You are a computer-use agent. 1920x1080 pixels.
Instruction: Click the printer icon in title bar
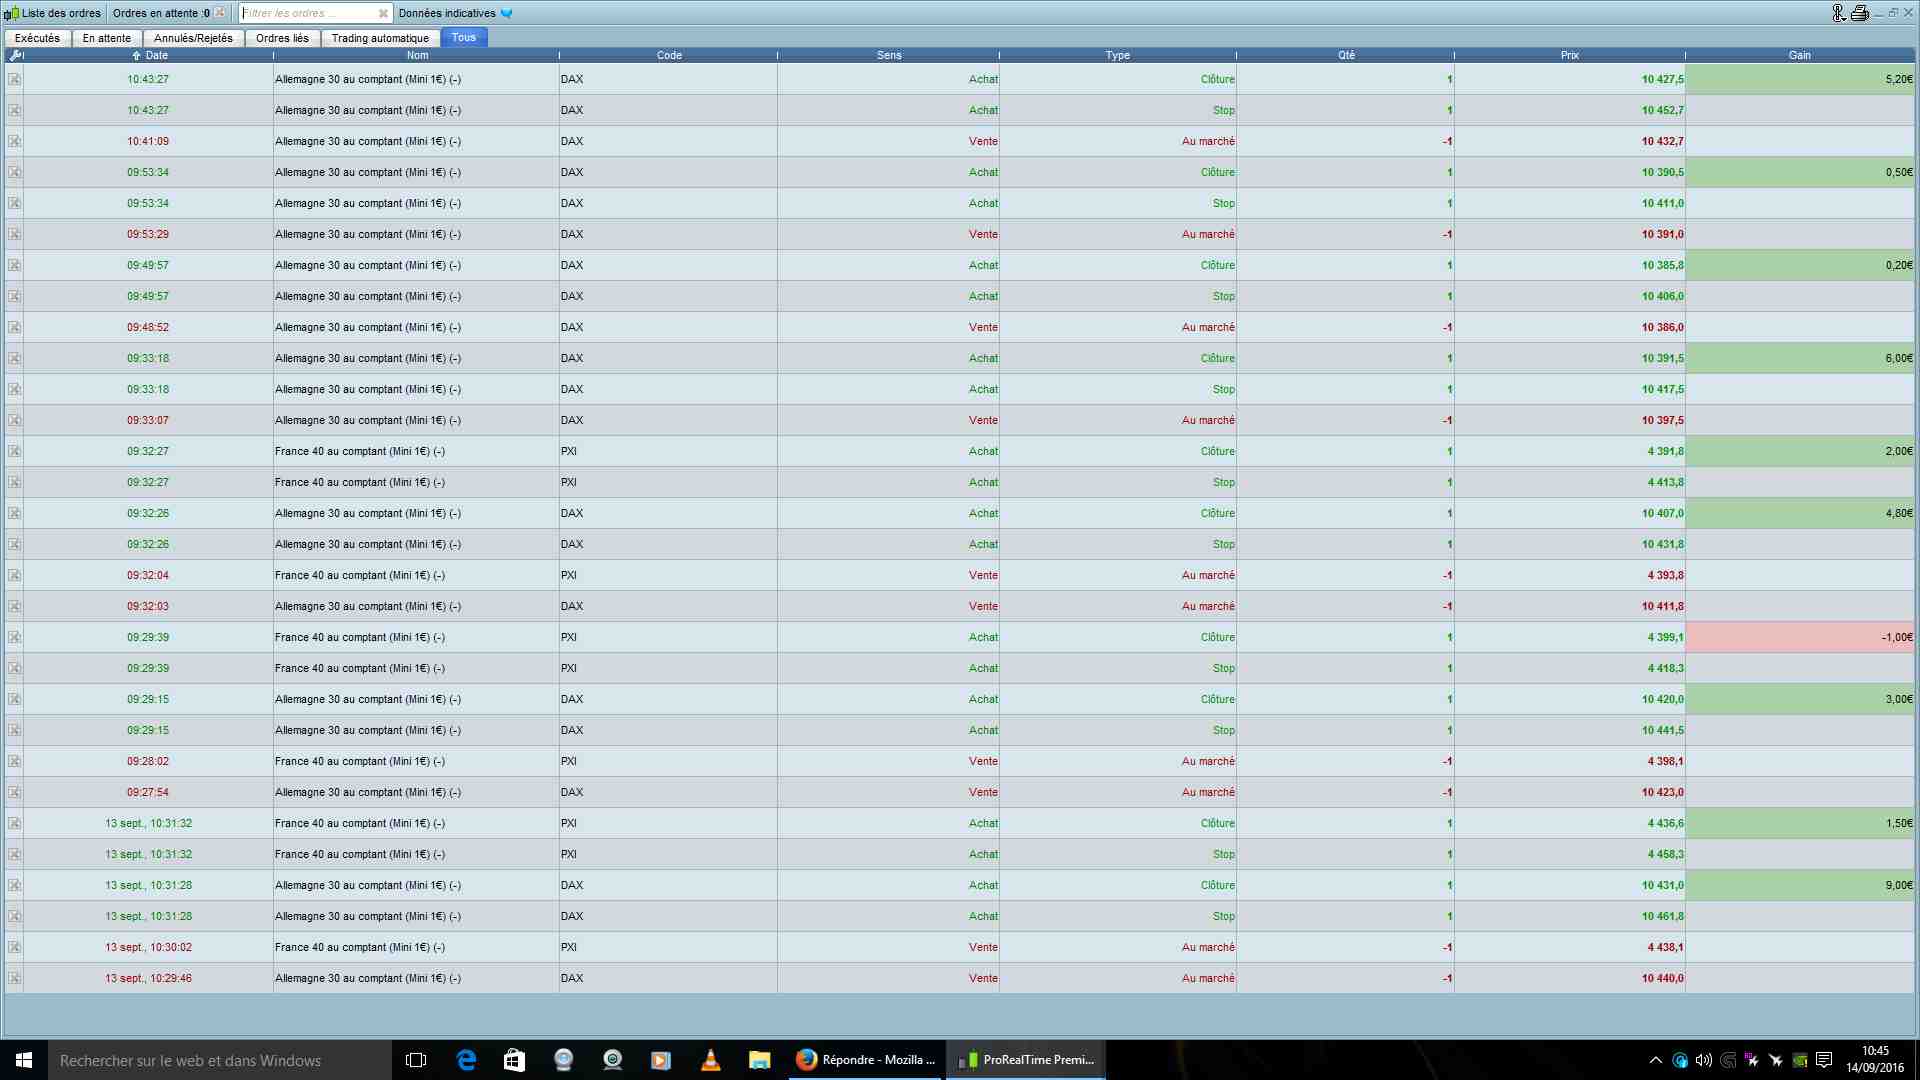pyautogui.click(x=1859, y=13)
